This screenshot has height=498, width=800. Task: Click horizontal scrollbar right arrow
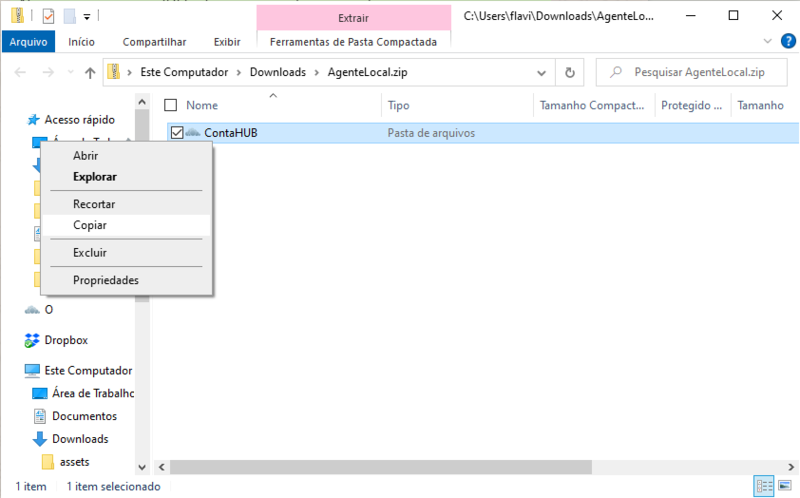click(791, 467)
